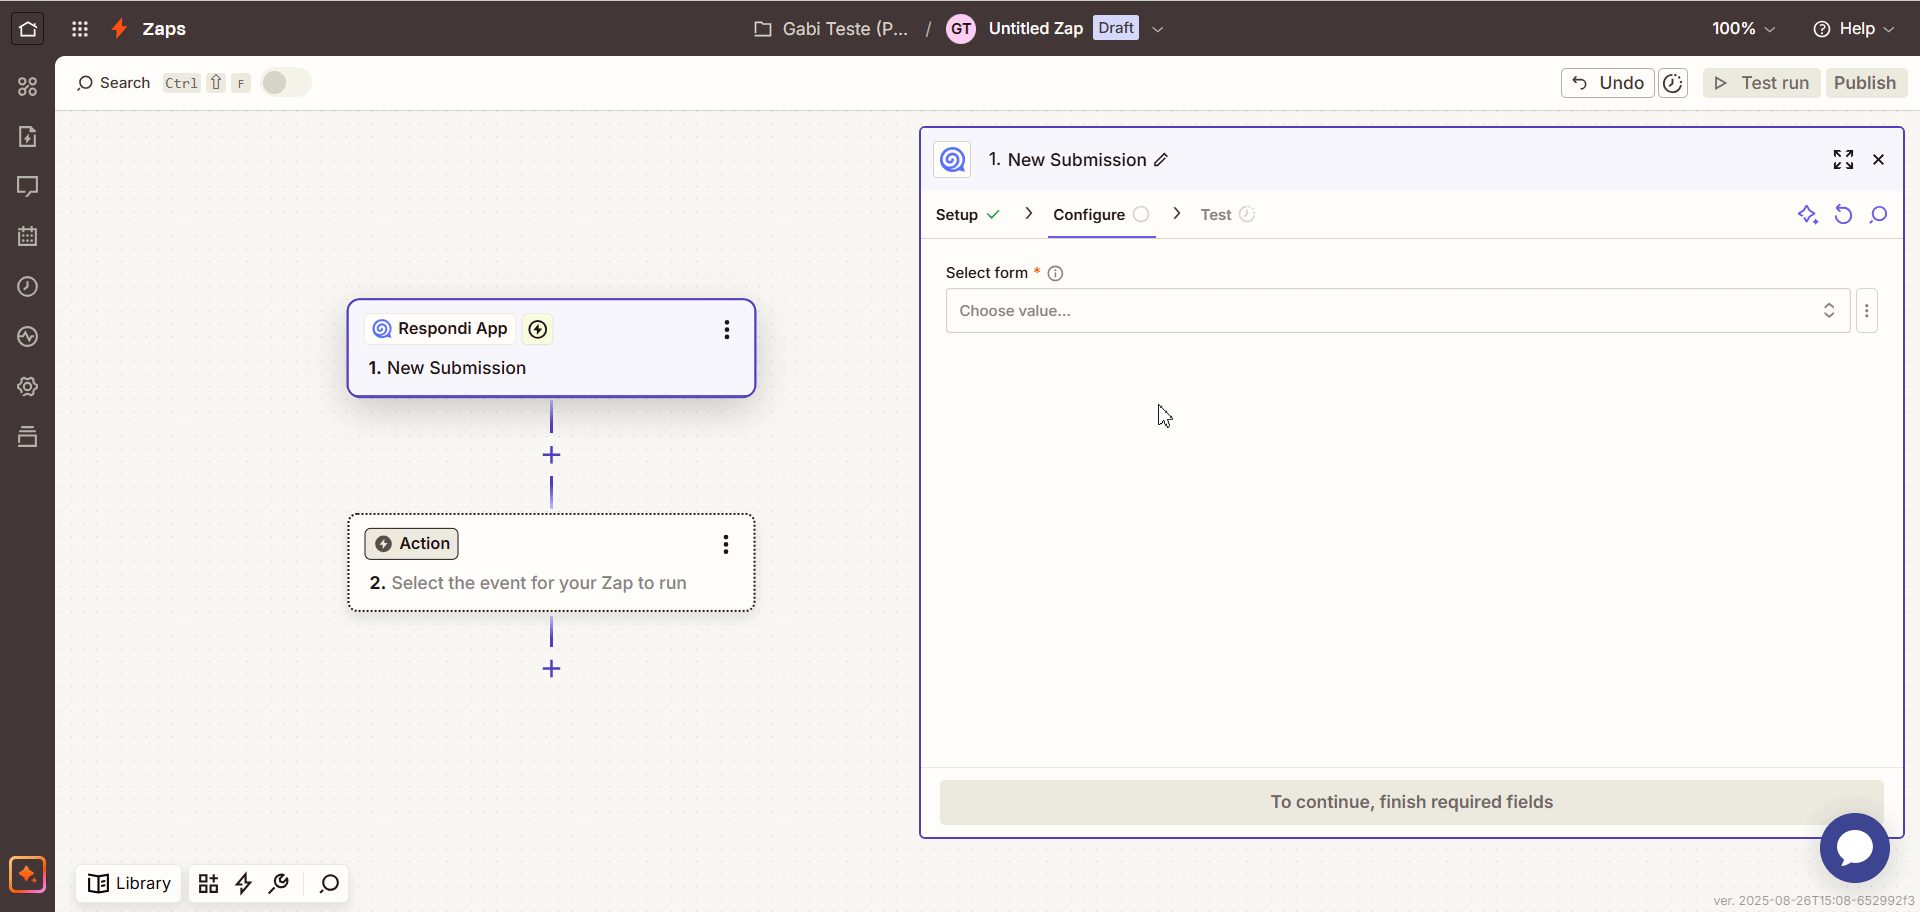
Task: Click the Draft status badge
Action: tap(1116, 28)
